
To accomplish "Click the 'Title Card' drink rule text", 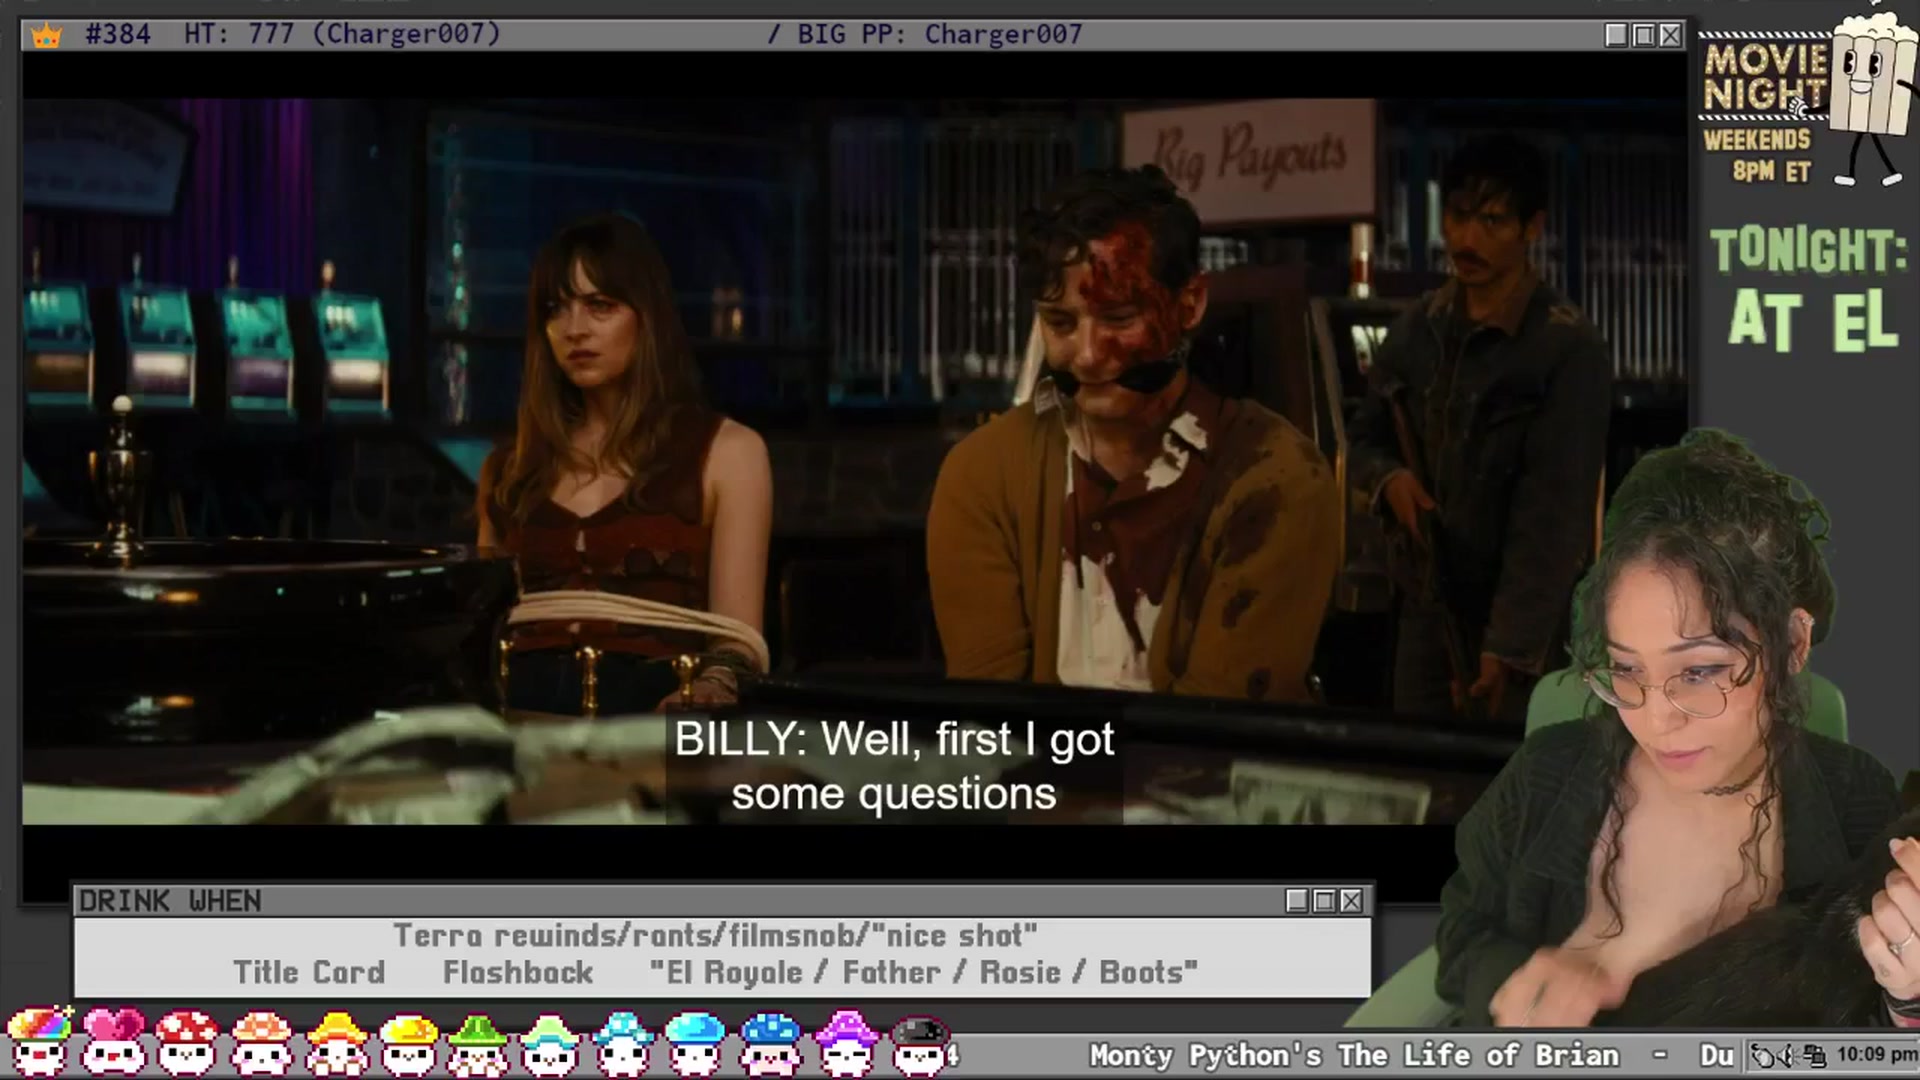I will pyautogui.click(x=309, y=972).
